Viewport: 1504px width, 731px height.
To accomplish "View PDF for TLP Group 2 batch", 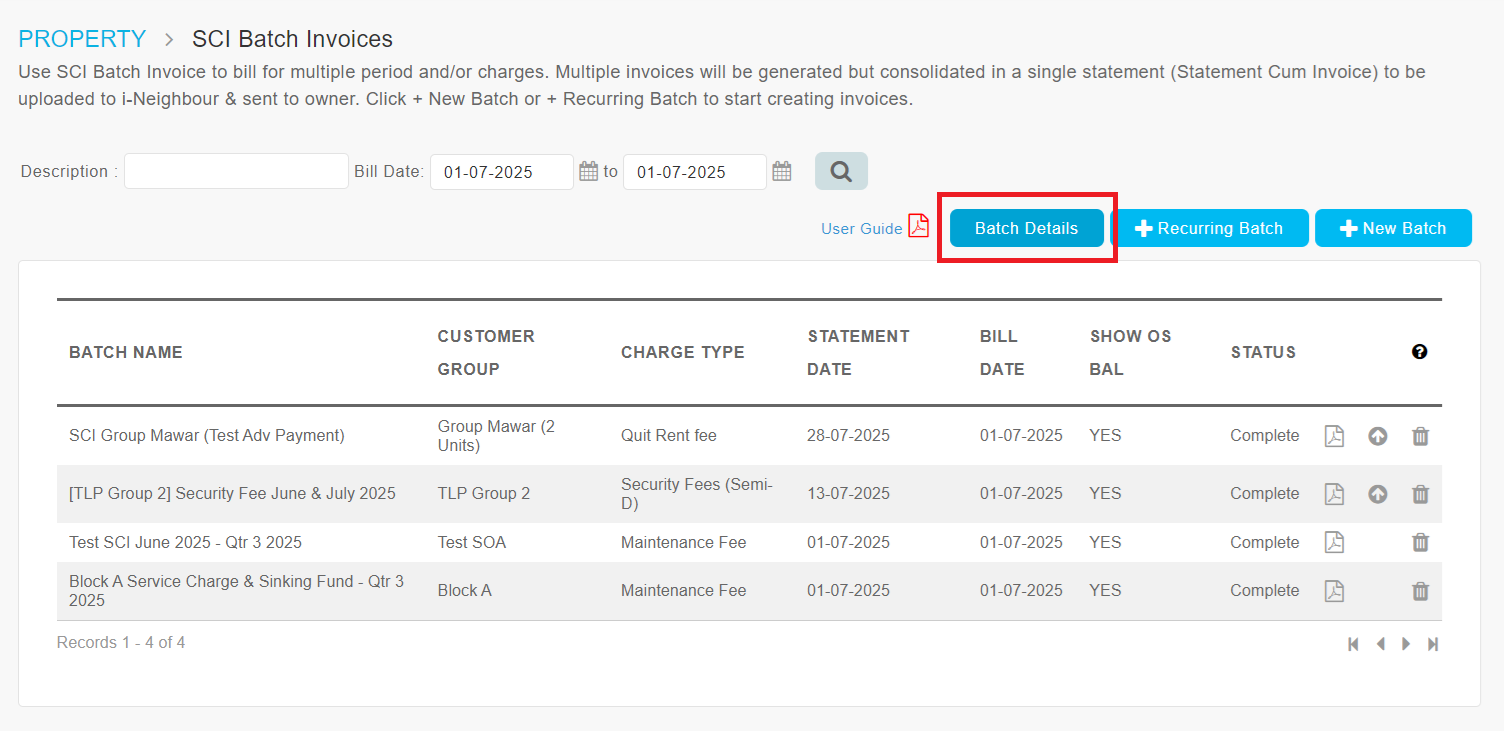I will point(1334,494).
